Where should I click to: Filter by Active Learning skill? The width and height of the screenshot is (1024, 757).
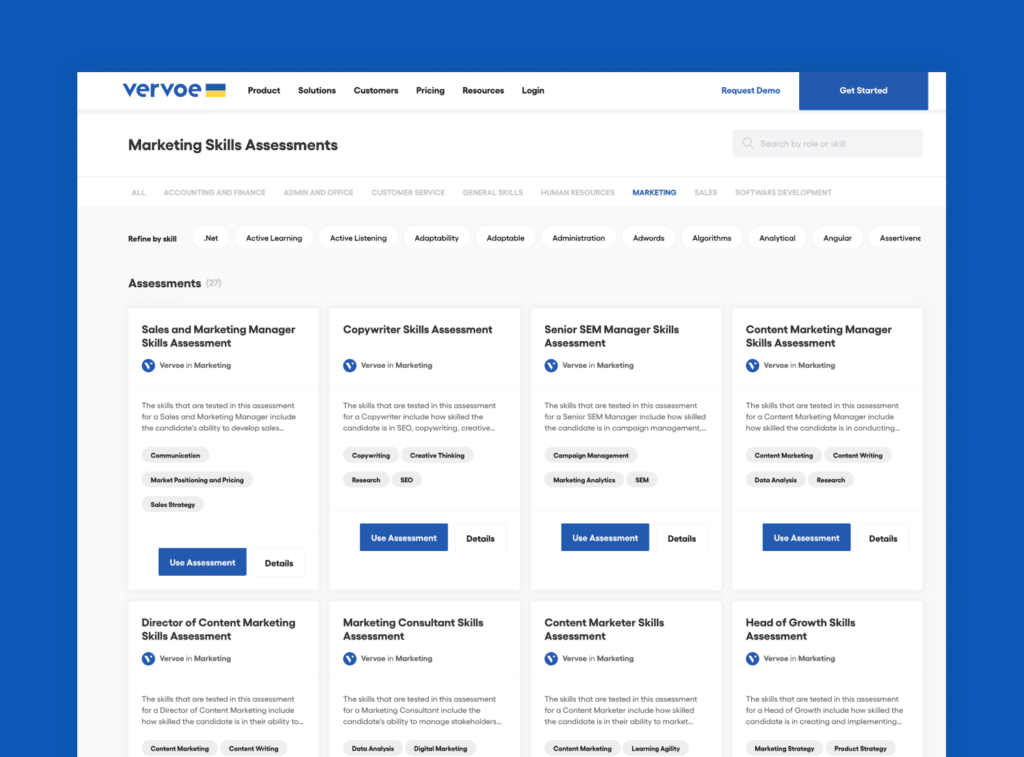[x=274, y=238]
